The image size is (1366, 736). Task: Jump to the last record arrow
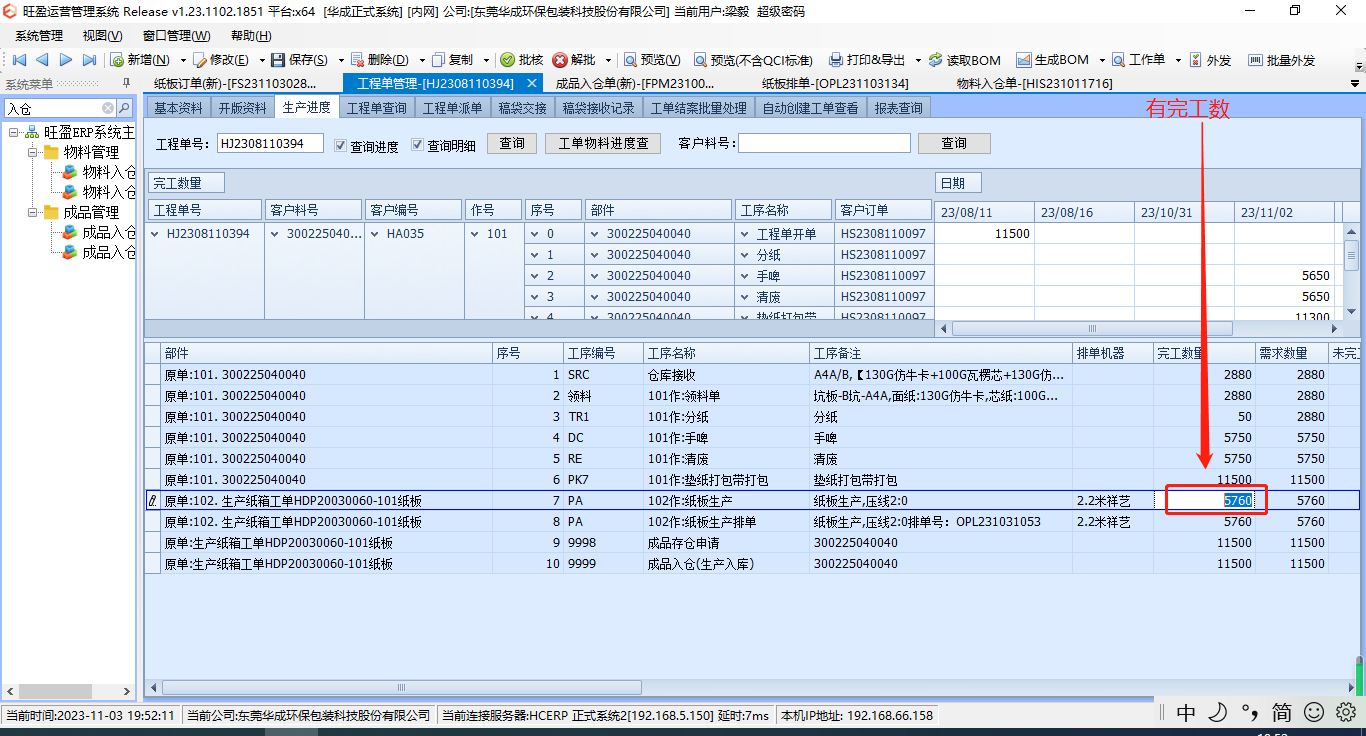[x=88, y=60]
